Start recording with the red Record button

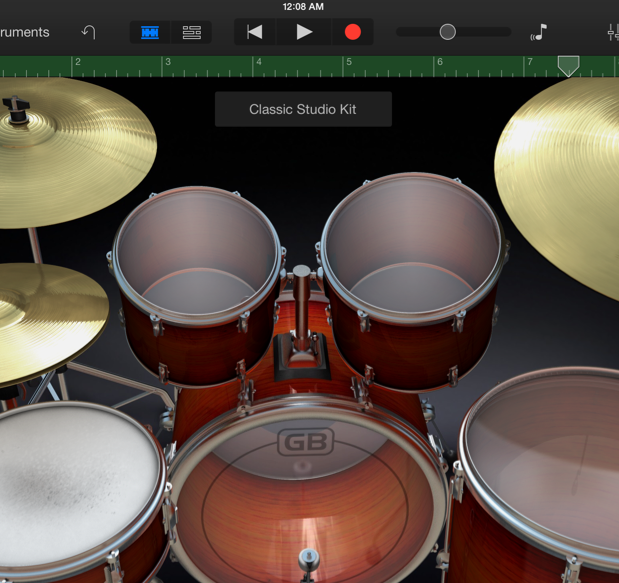click(x=352, y=32)
